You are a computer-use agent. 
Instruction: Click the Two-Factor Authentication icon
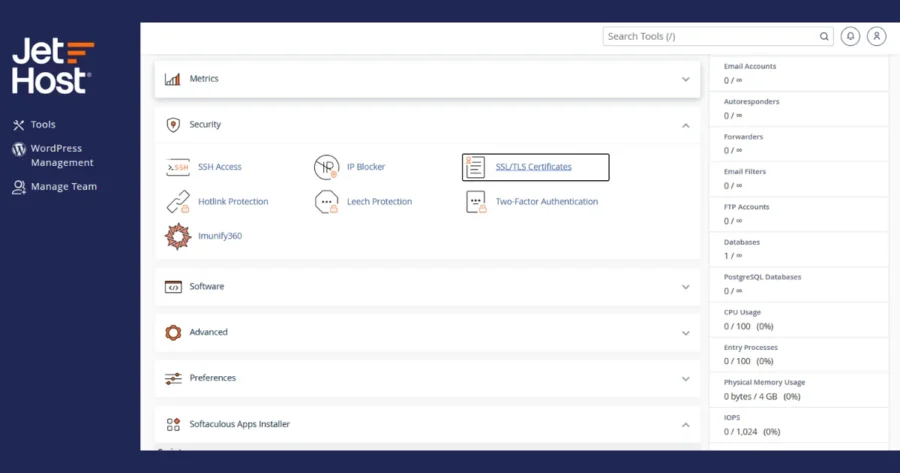pyautogui.click(x=476, y=201)
